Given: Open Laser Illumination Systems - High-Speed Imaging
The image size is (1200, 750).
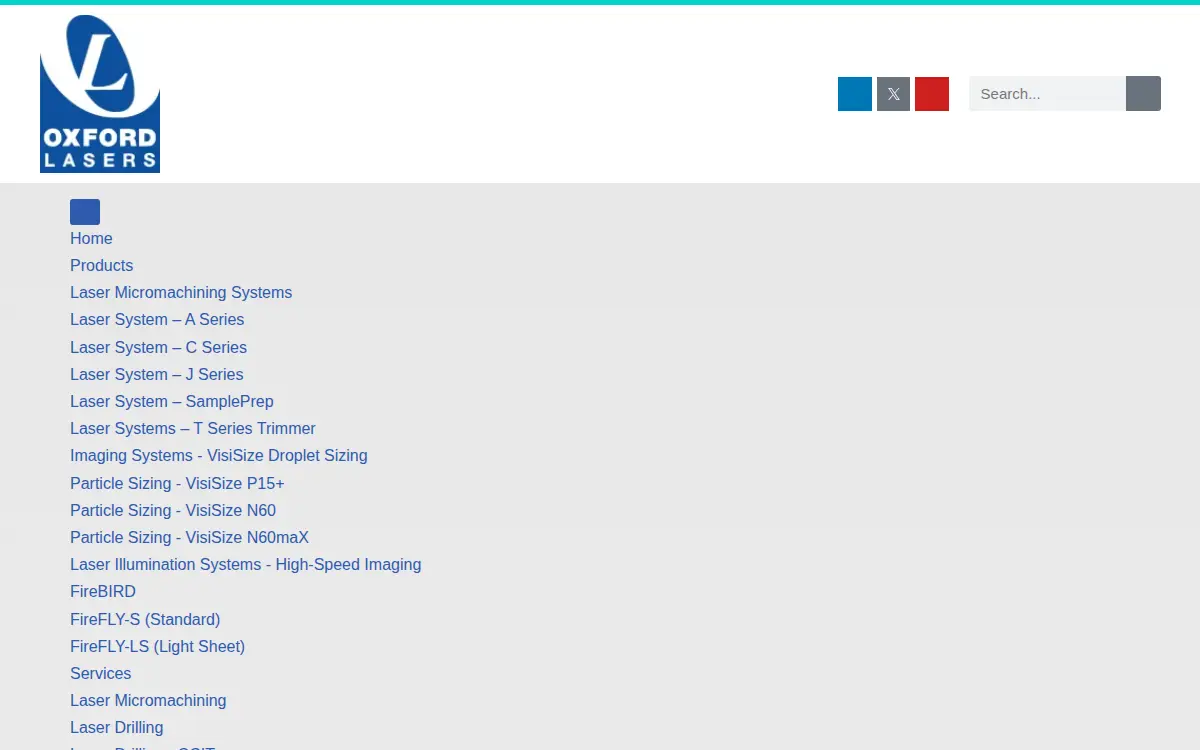Looking at the screenshot, I should click(246, 564).
